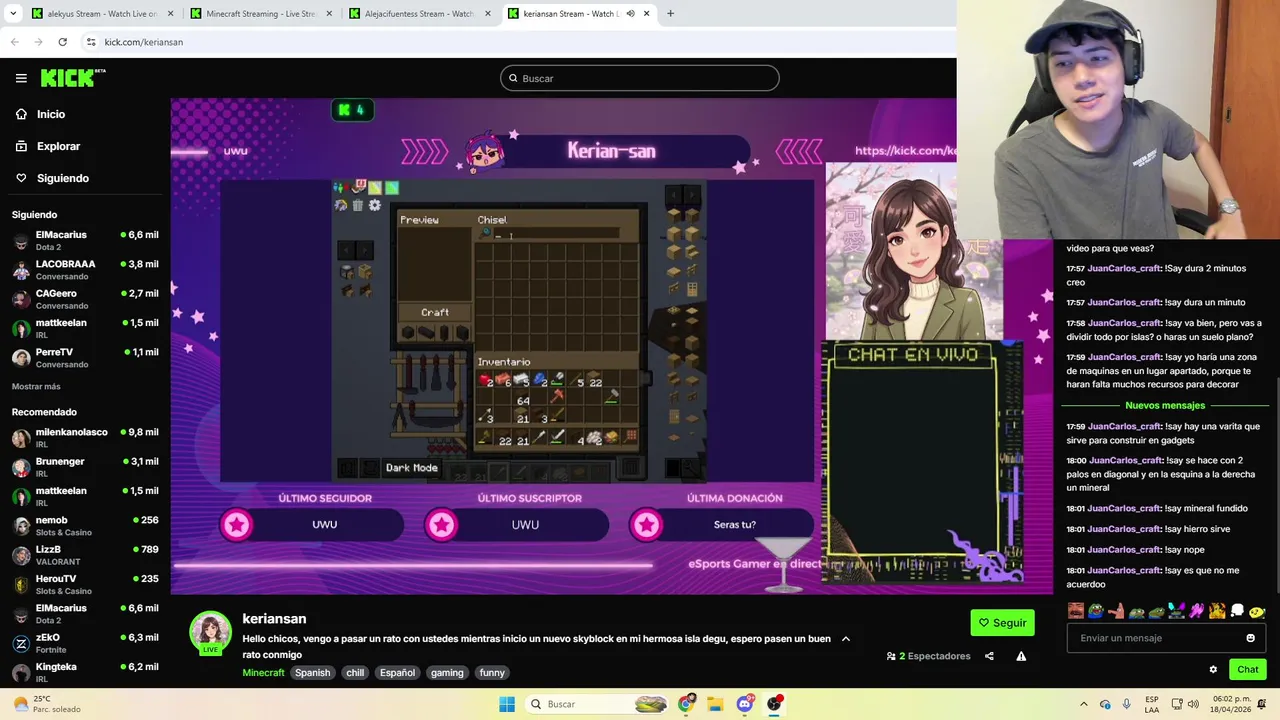Insert the fire flame emote

[1217, 610]
